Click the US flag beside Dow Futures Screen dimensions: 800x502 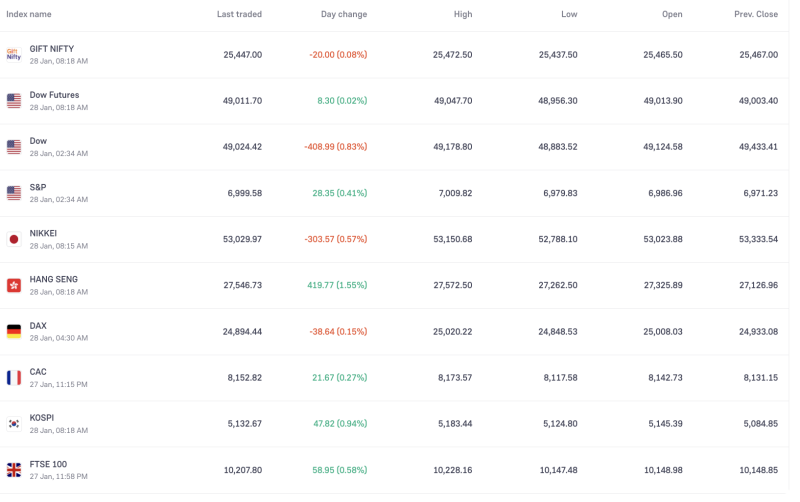[x=14, y=101]
